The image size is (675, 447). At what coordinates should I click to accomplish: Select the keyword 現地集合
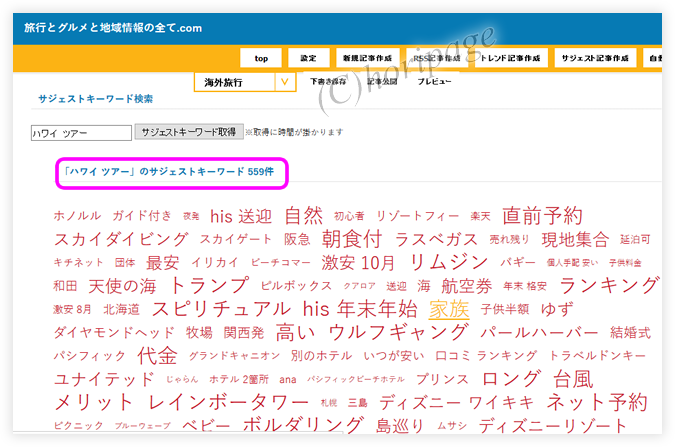click(576, 239)
